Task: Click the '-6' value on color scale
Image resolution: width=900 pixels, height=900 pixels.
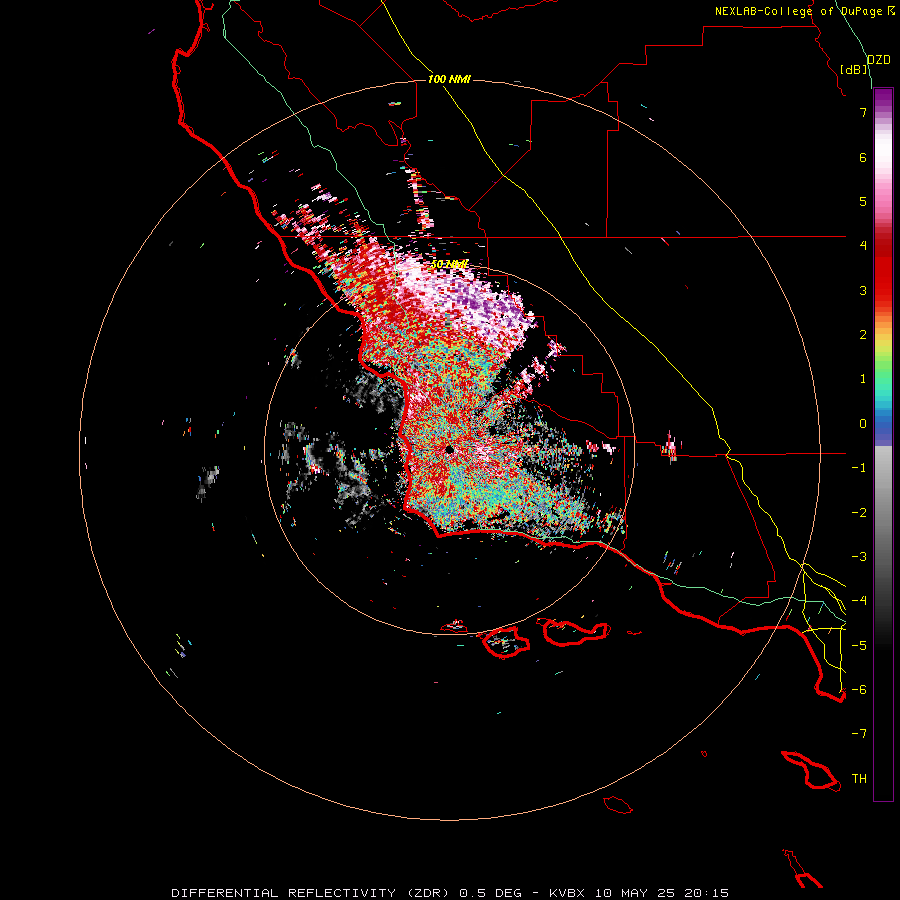Action: (859, 690)
